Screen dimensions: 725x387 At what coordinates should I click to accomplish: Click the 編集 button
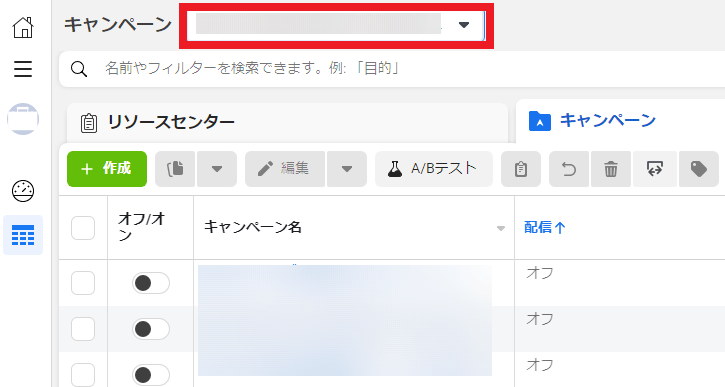pos(285,169)
